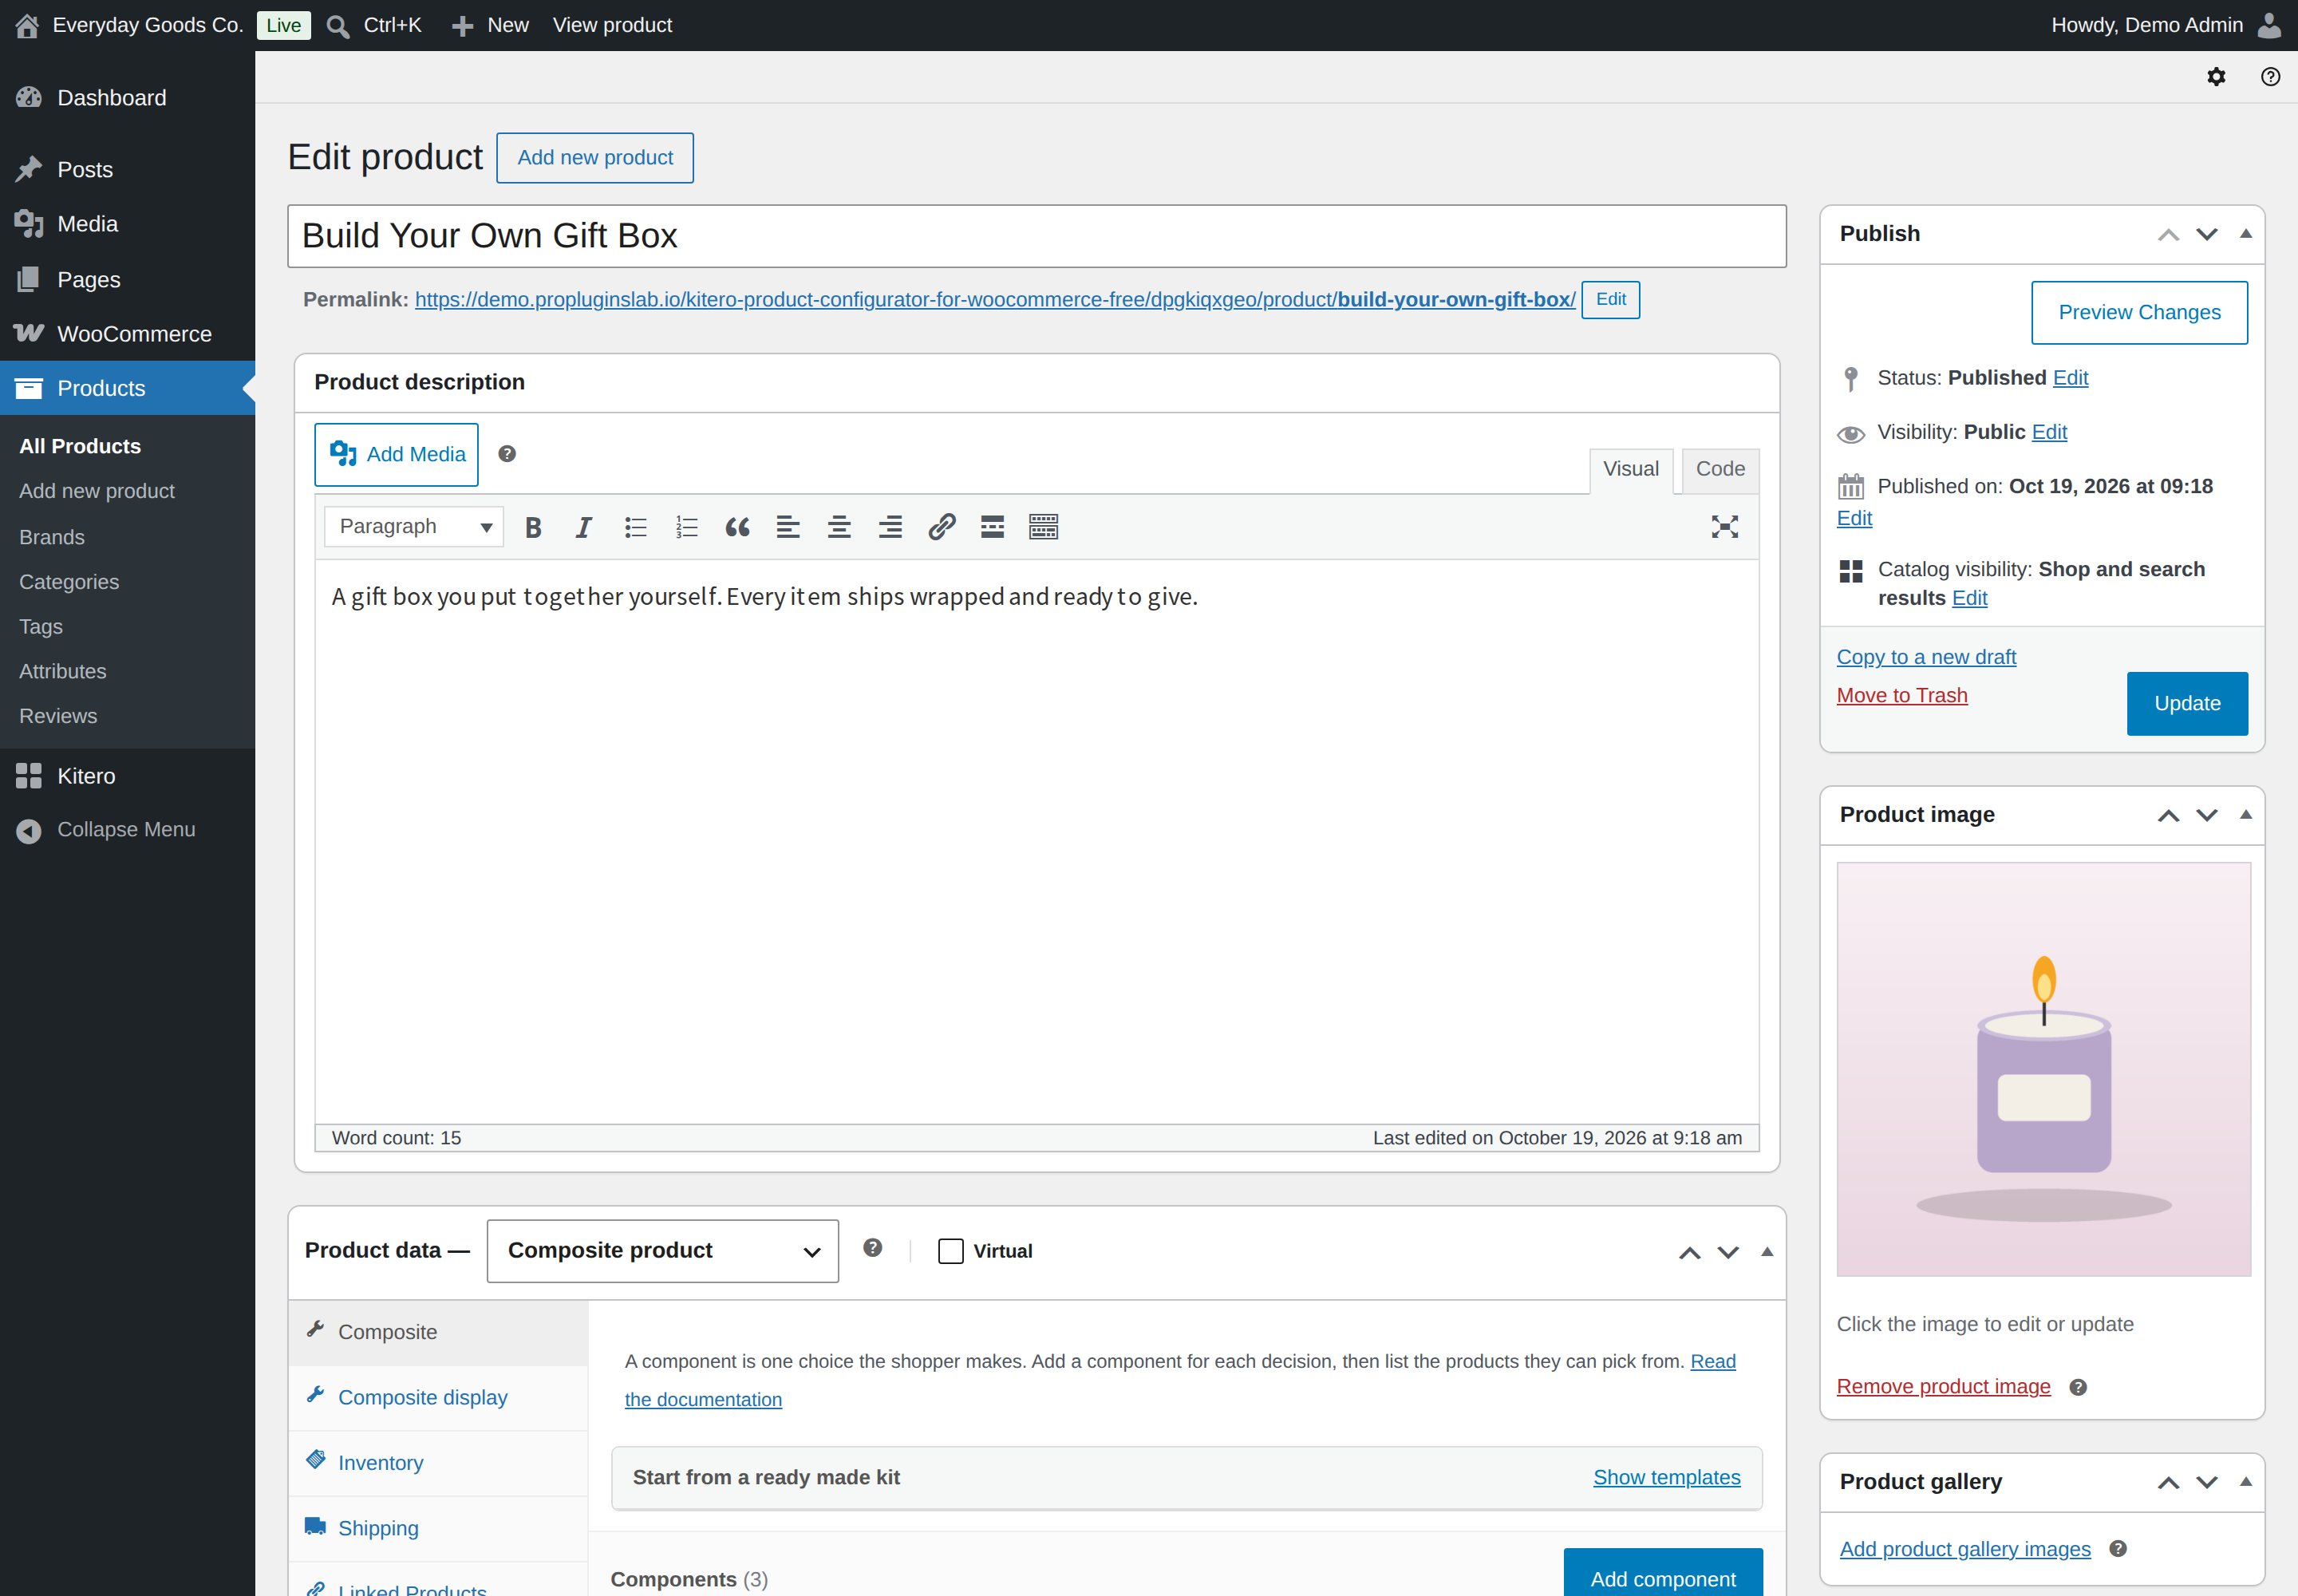
Task: Open Composite display product data tab
Action: (x=438, y=1397)
